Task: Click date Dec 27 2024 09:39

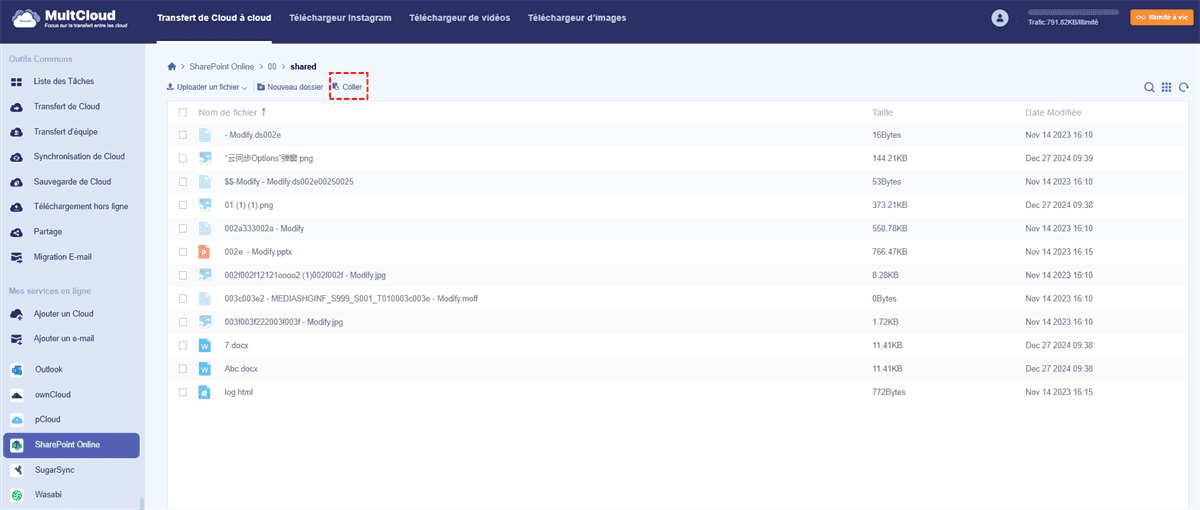Action: pyautogui.click(x=1059, y=158)
